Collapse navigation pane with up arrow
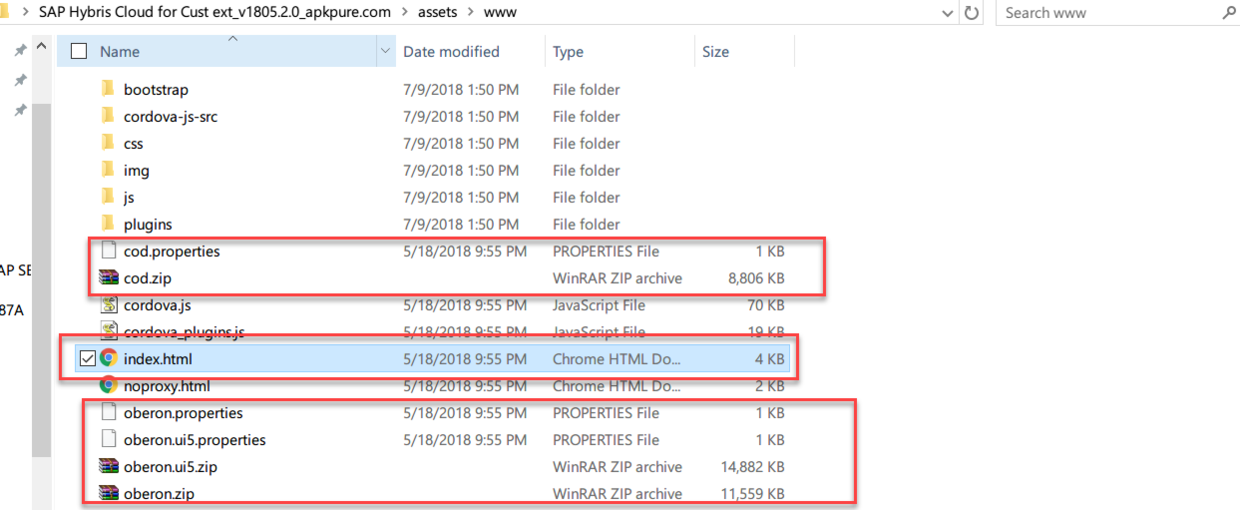The height and width of the screenshot is (510, 1240). (x=41, y=47)
